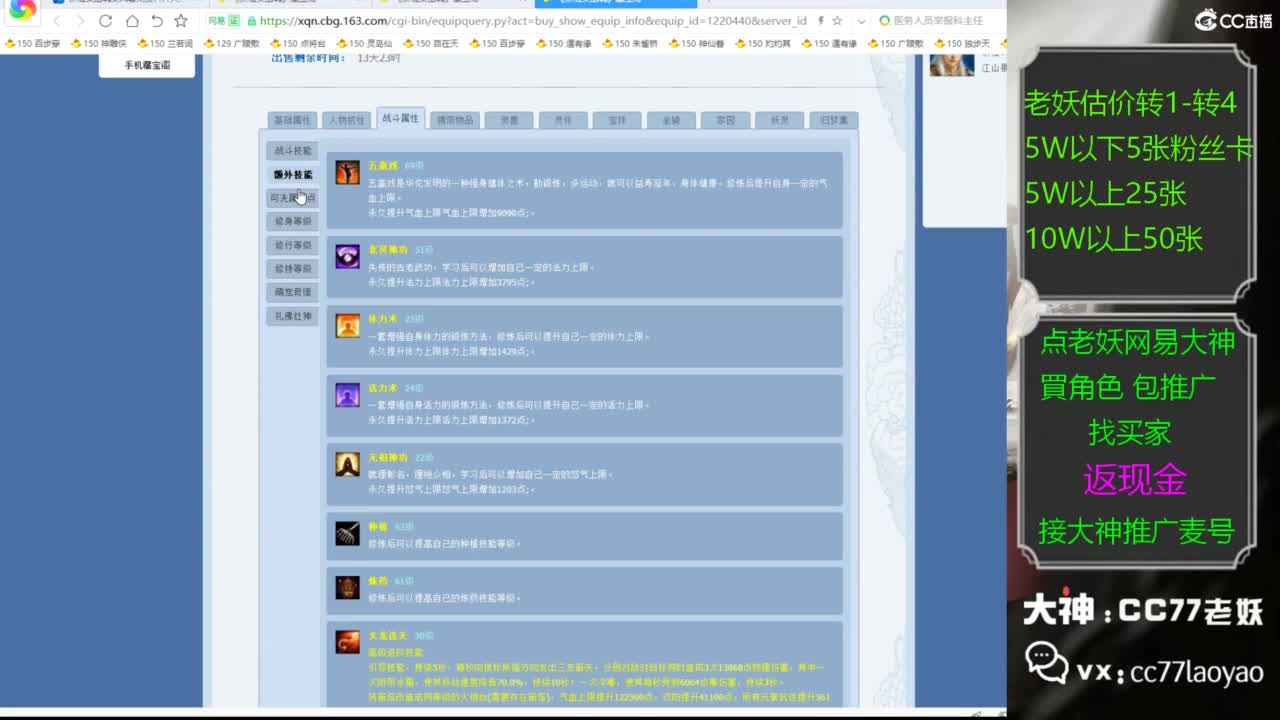Click the purple 北冥神功 skill icon

click(347, 257)
